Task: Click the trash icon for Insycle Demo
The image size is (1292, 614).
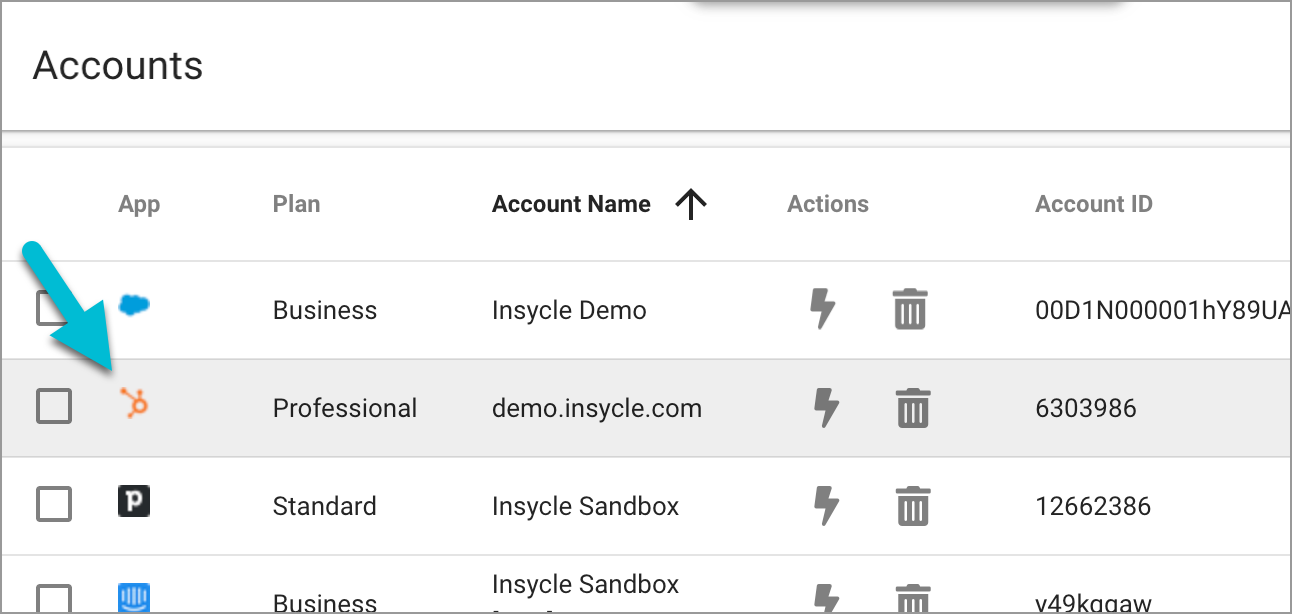Action: click(910, 310)
